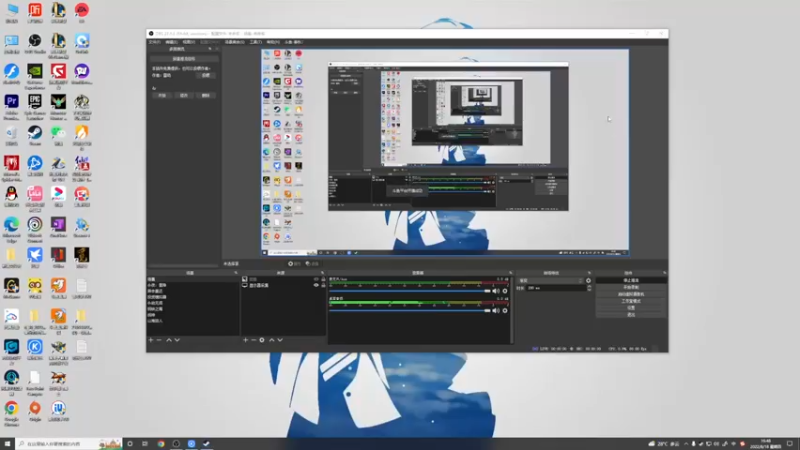Open the EA desktop shortcut
The width and height of the screenshot is (800, 450).
point(82,13)
